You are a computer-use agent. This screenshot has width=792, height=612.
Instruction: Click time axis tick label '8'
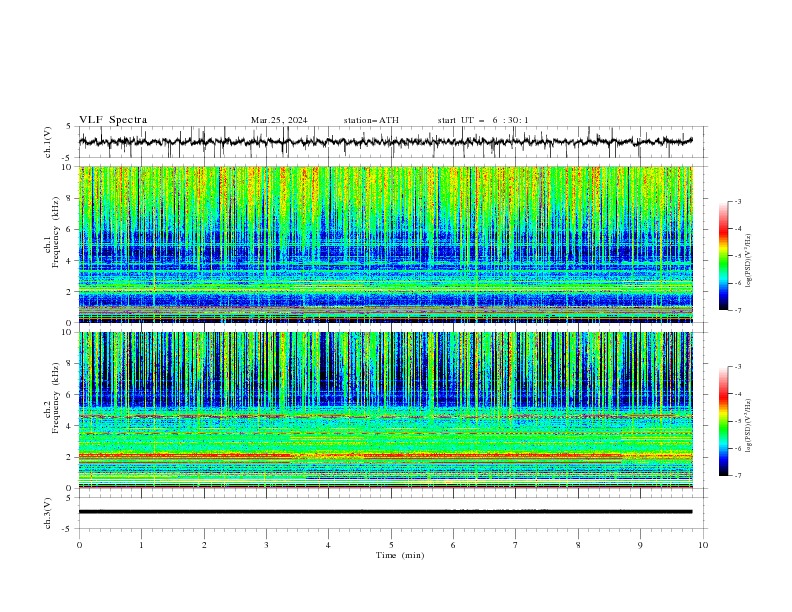578,545
